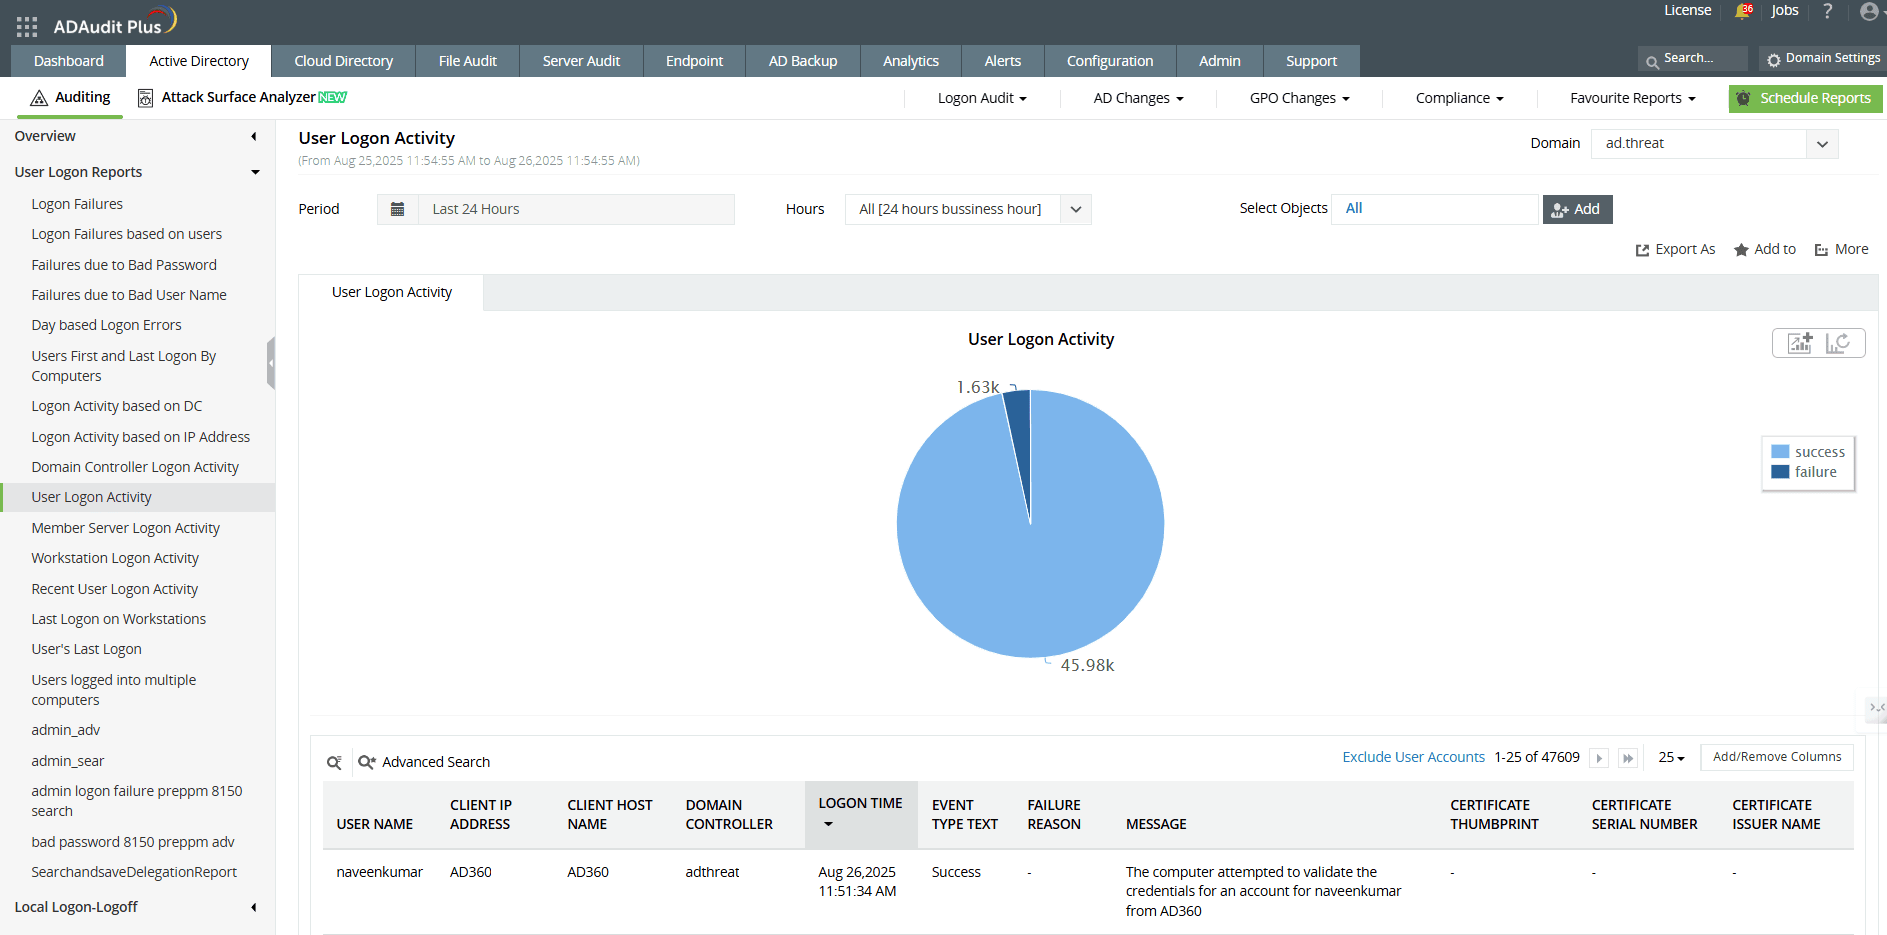Open the Hours dropdown for business hours

tap(1075, 209)
